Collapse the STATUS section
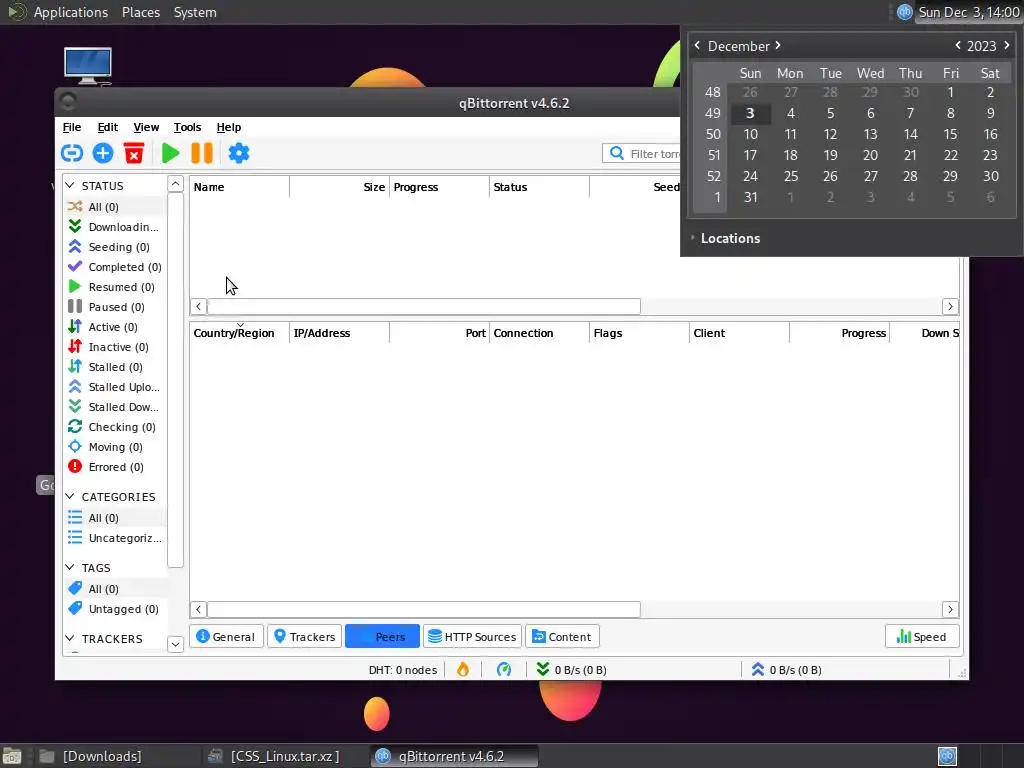The image size is (1024, 768). tap(70, 185)
